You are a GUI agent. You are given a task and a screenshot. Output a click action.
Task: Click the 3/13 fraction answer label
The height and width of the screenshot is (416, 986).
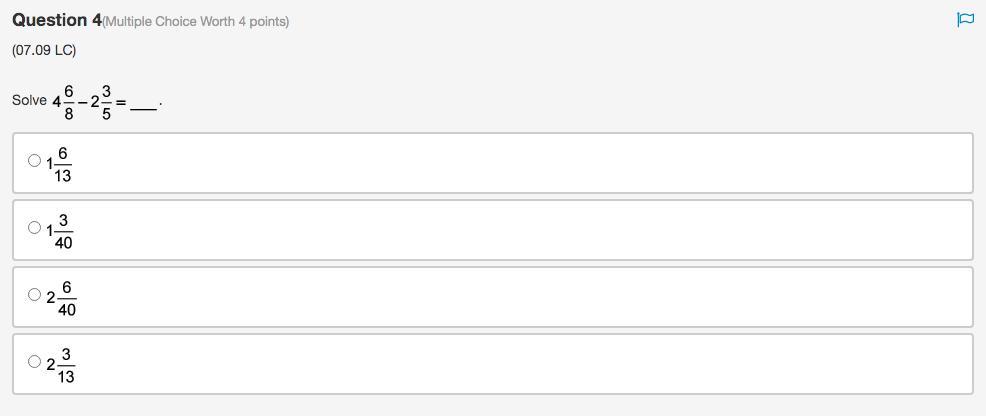point(60,364)
